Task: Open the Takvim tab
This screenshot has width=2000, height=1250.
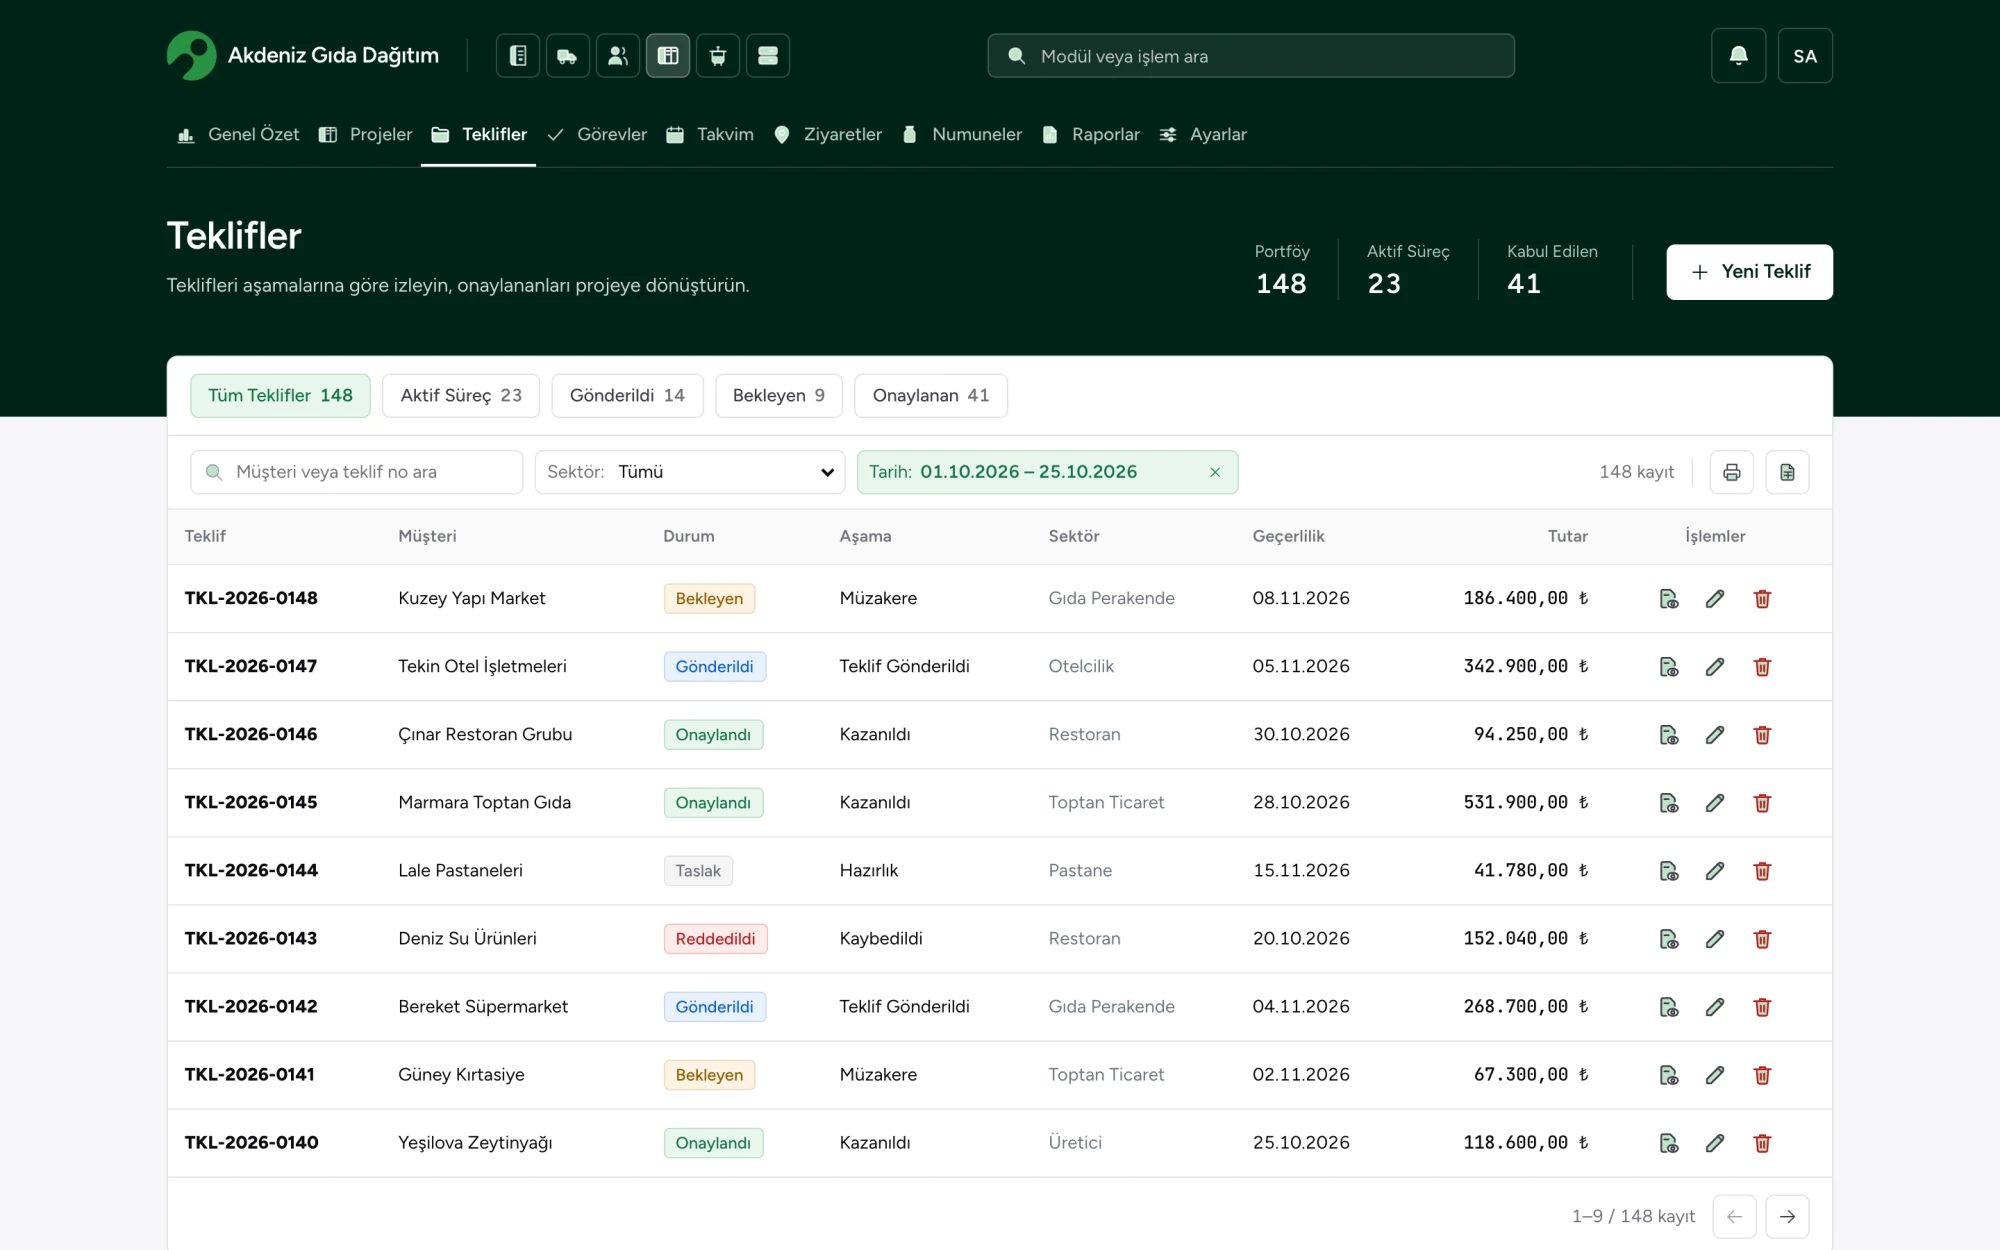Action: pos(710,134)
